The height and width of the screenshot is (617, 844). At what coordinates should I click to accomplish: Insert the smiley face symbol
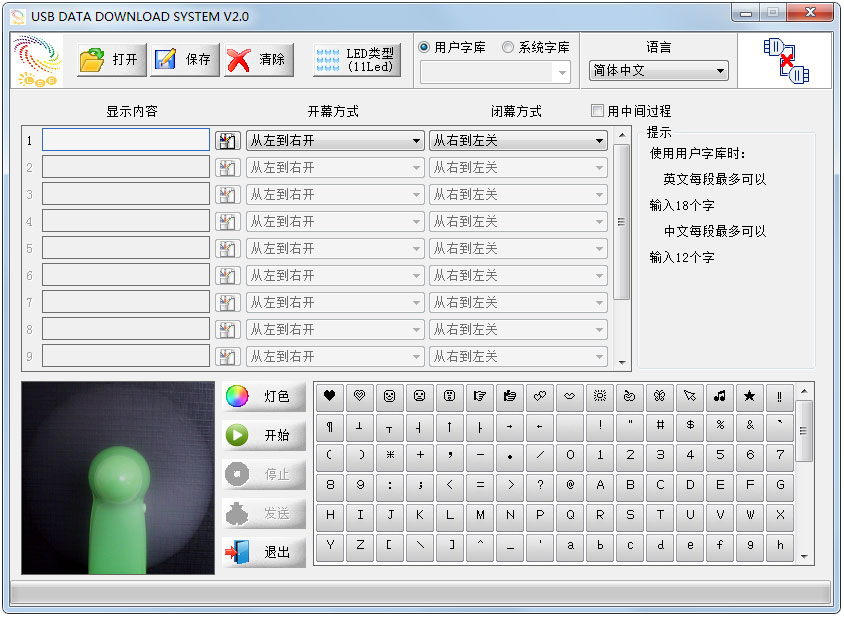pos(390,396)
